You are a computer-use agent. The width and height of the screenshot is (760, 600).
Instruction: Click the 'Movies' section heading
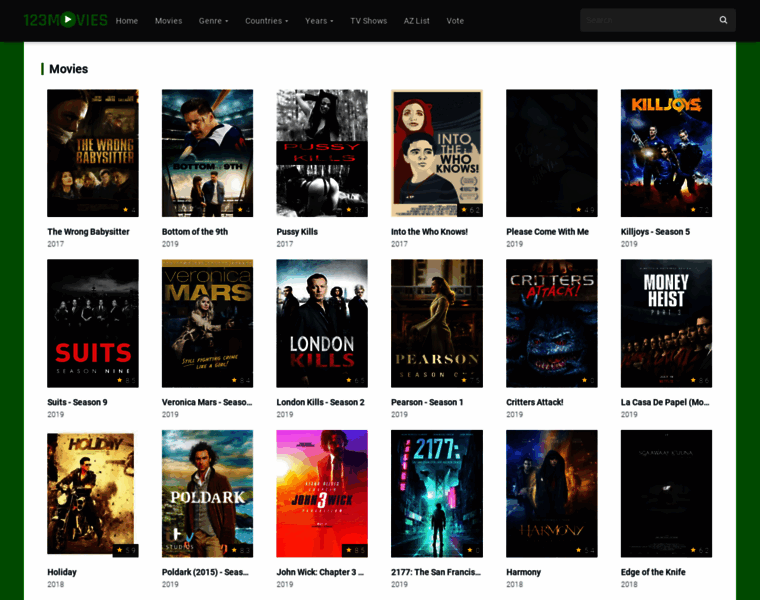(68, 69)
